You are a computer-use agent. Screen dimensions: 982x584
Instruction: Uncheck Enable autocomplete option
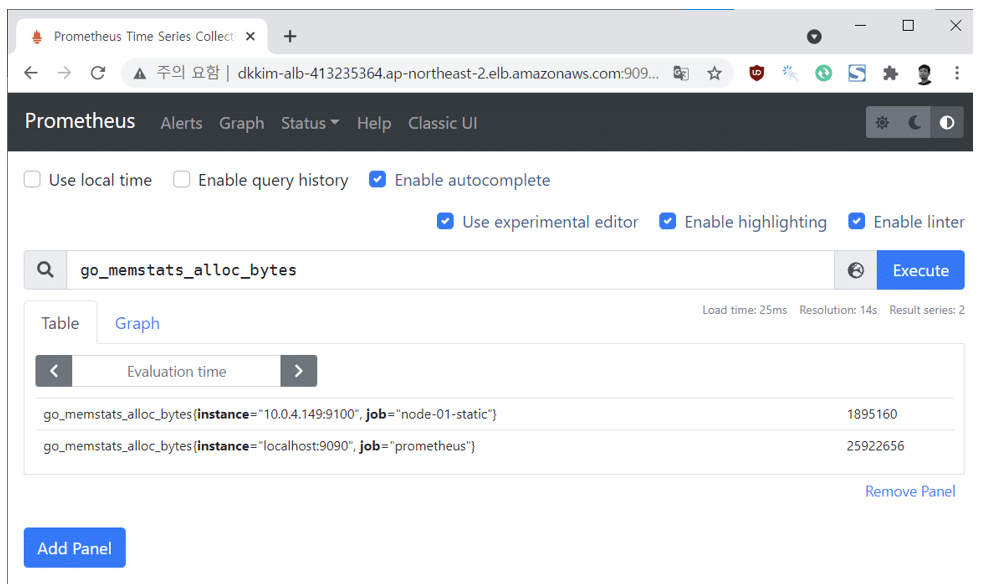click(378, 180)
